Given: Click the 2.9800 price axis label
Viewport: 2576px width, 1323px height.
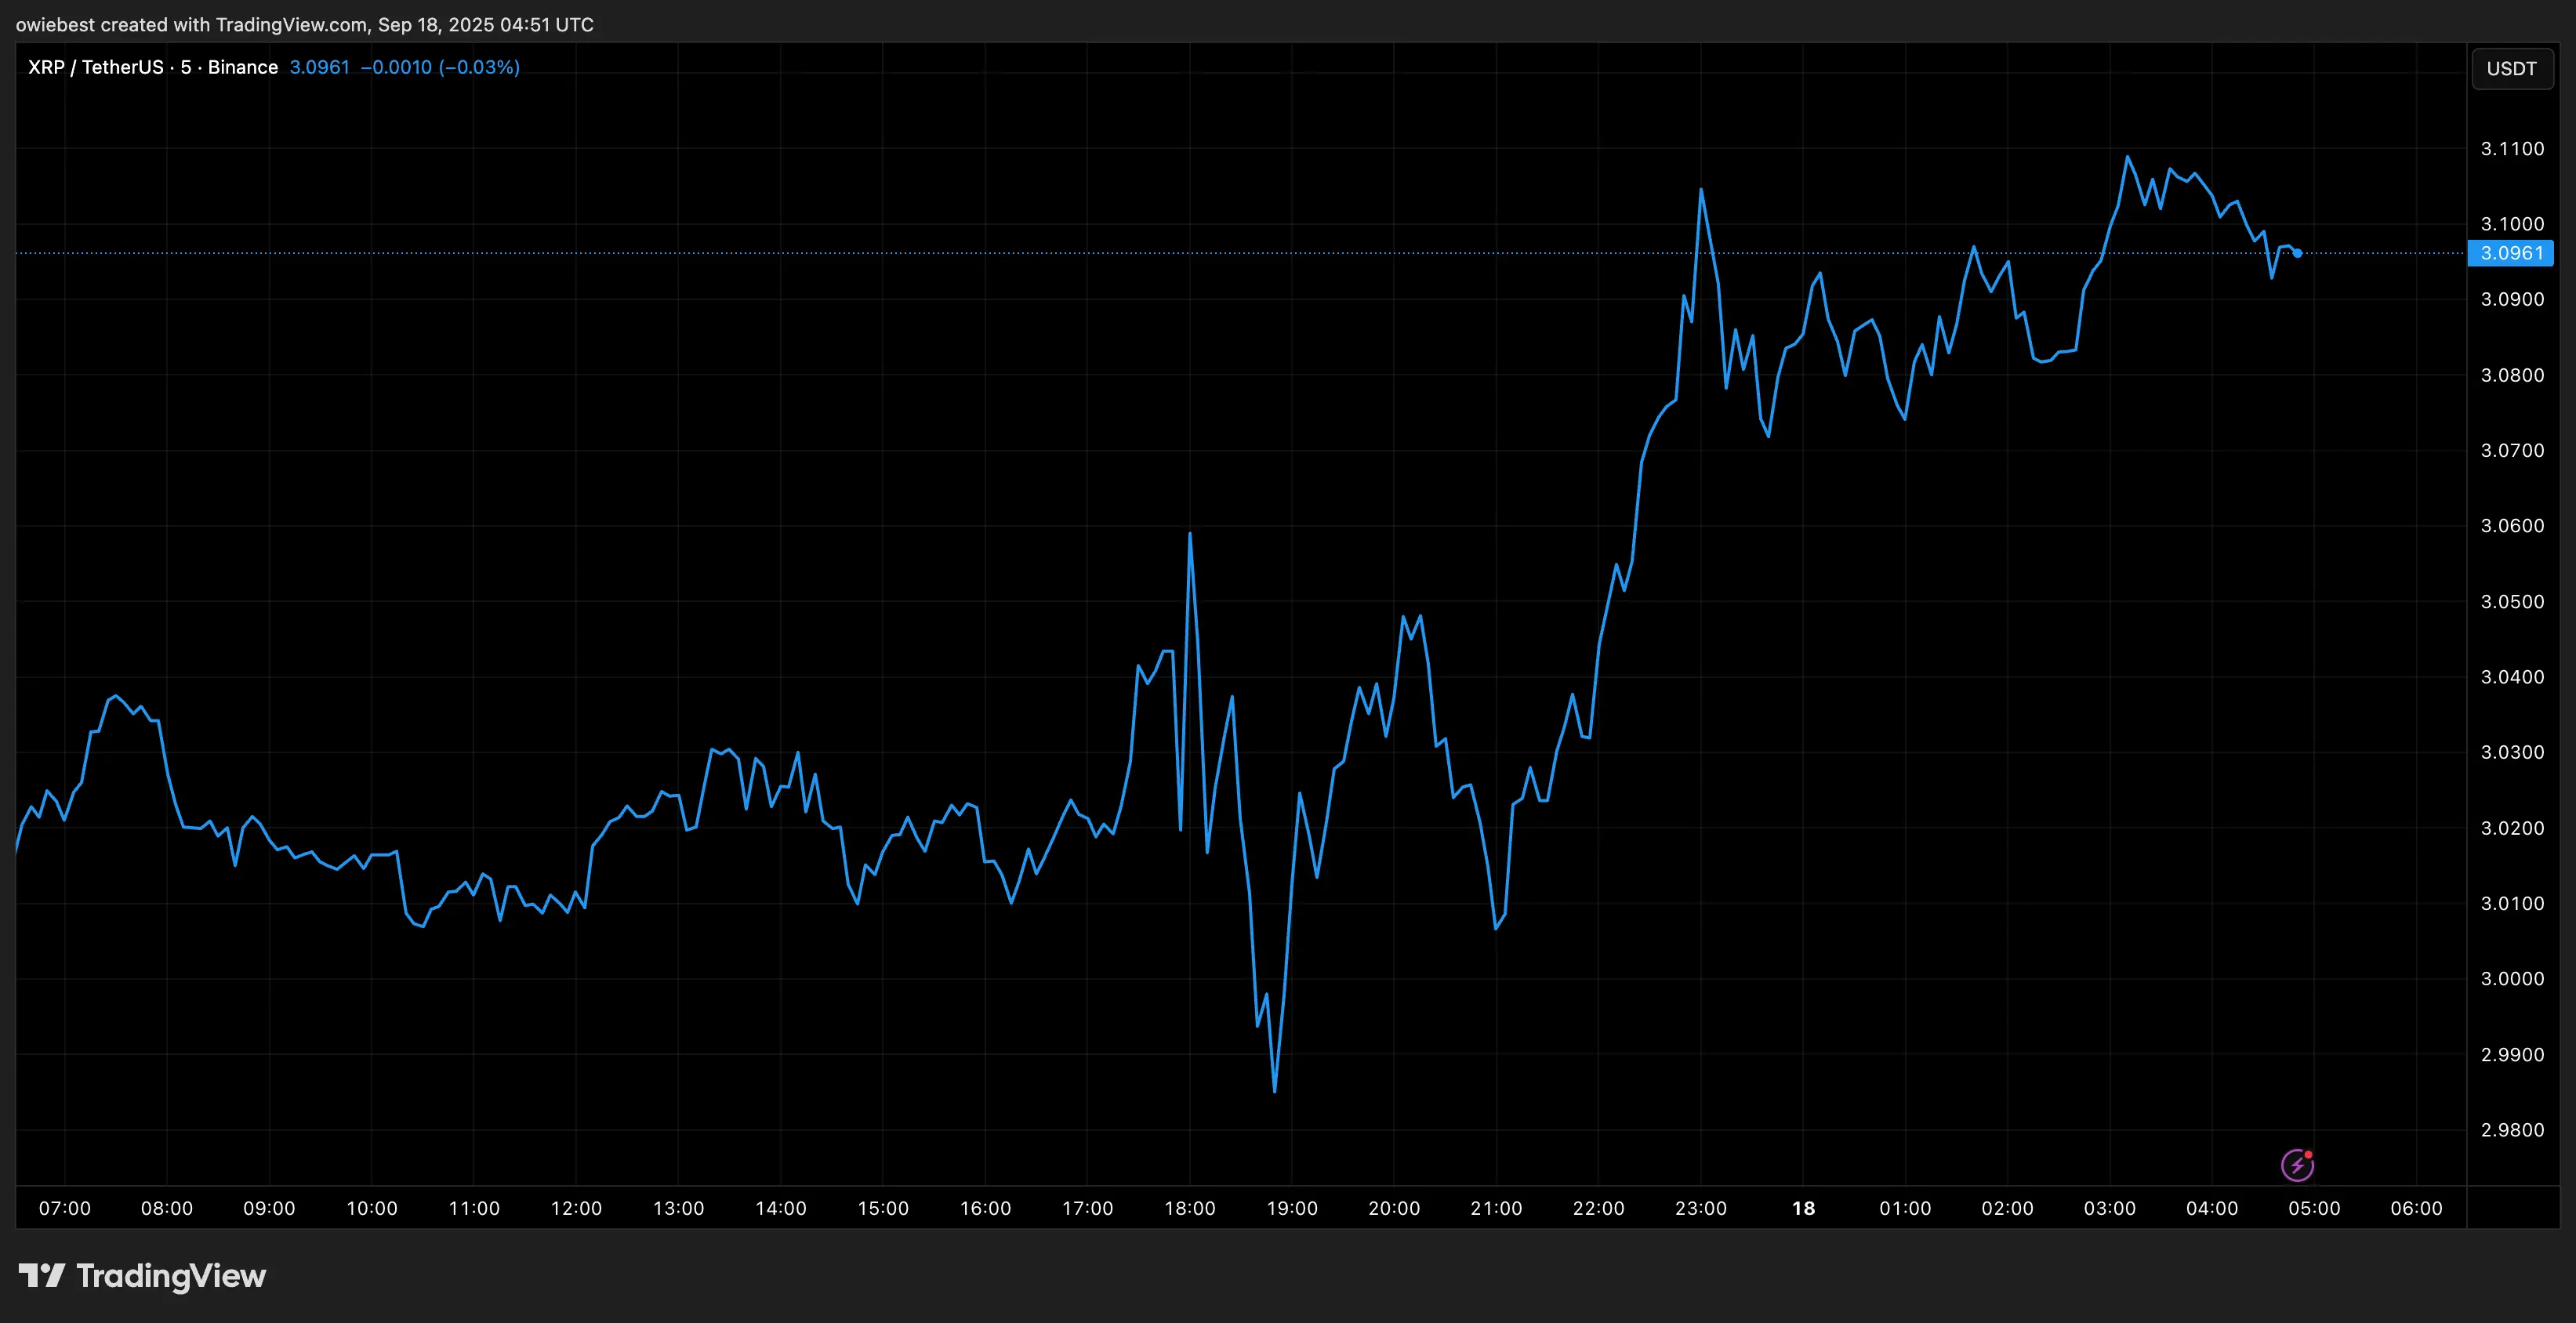Looking at the screenshot, I should (2512, 1130).
